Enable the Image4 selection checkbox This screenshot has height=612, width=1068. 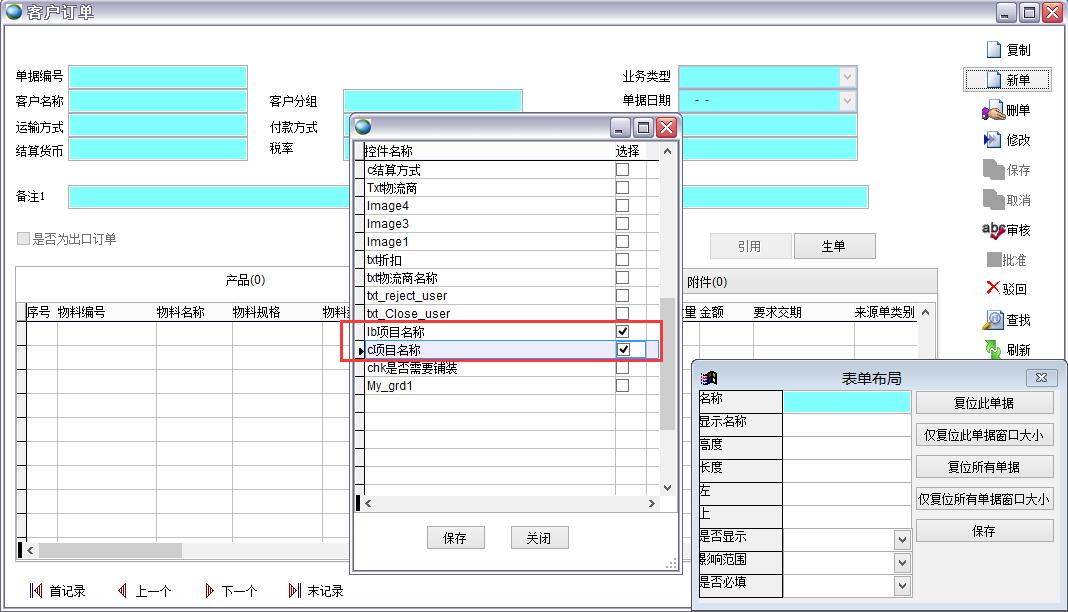623,206
